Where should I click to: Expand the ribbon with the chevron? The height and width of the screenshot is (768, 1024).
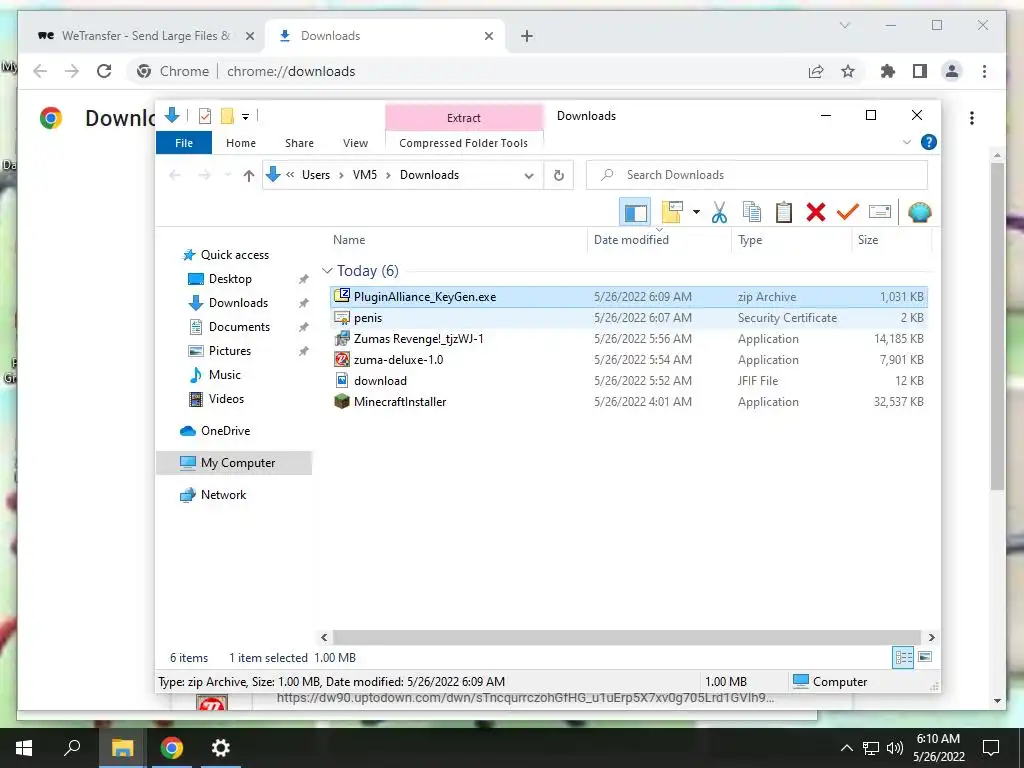pyautogui.click(x=906, y=142)
